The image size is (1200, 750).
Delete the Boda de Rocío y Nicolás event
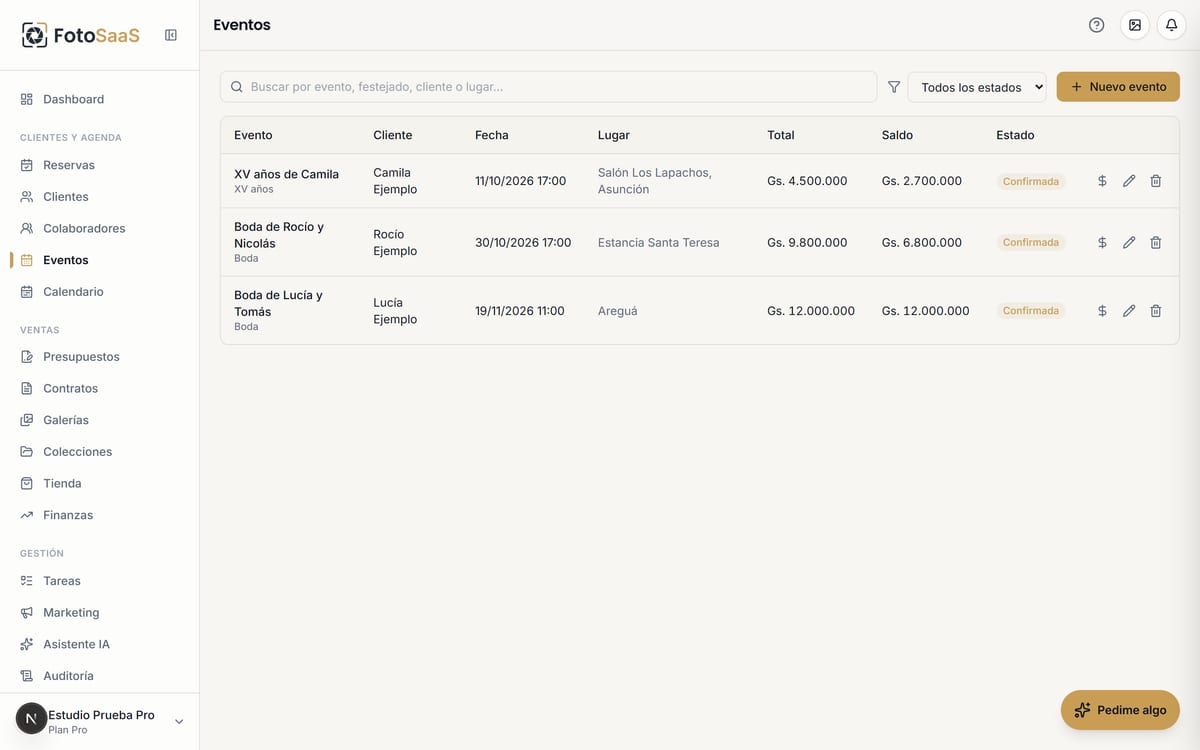1156,242
